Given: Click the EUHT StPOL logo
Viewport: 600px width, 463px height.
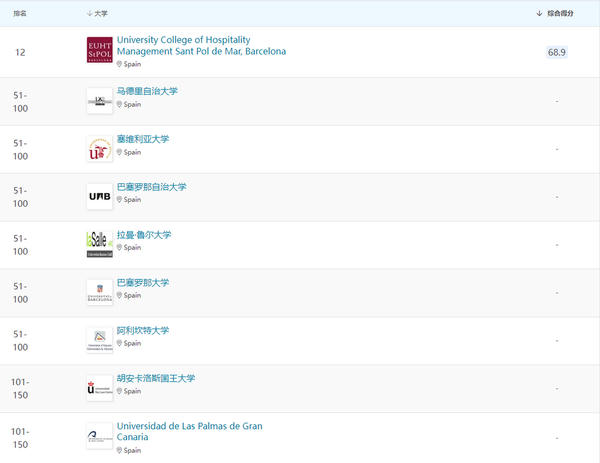Looking at the screenshot, I should [99, 50].
